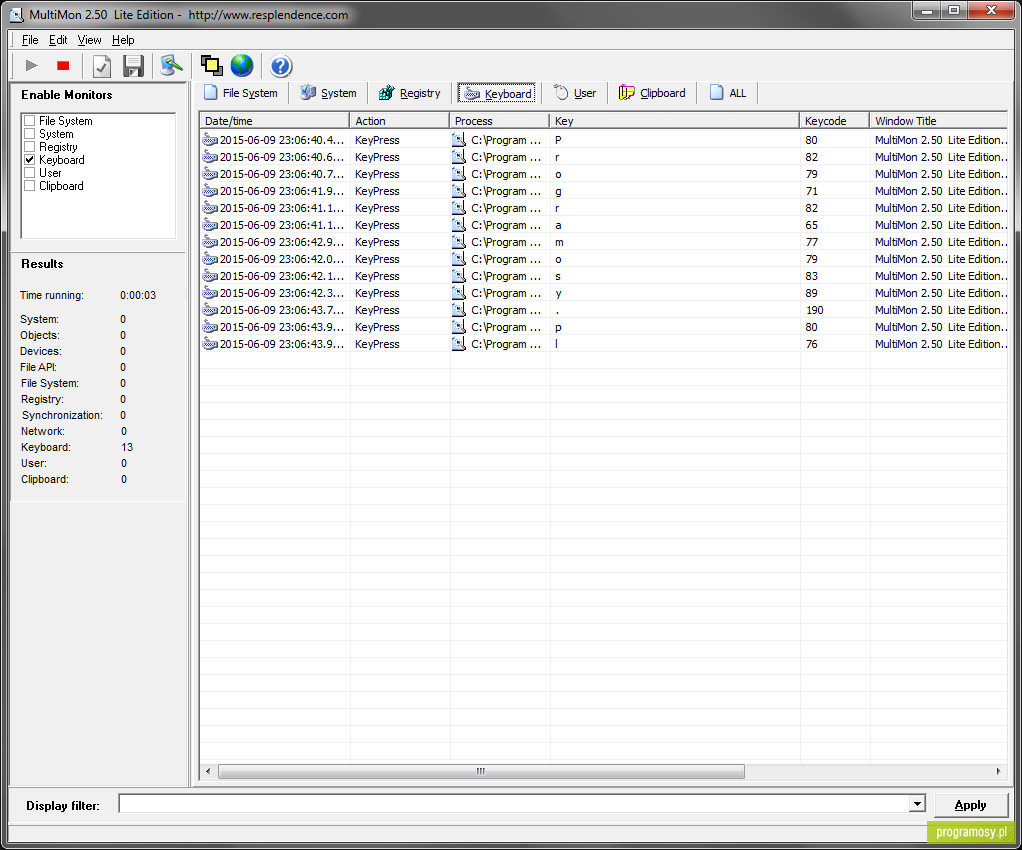Switch to the User tab
Viewport: 1022px width, 850px height.
tap(575, 93)
